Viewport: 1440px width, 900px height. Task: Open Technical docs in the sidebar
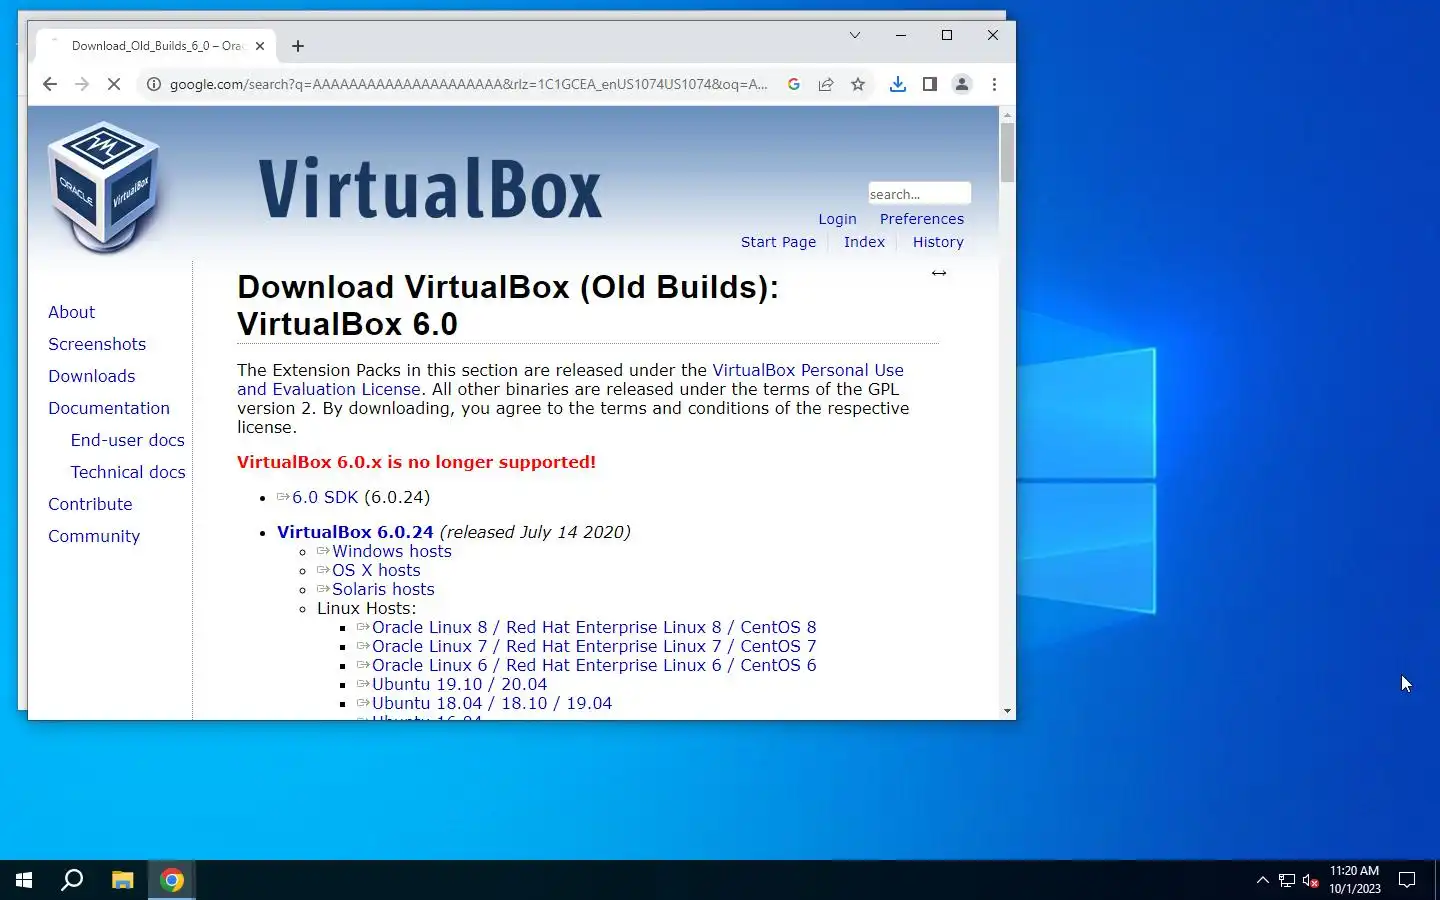[128, 472]
